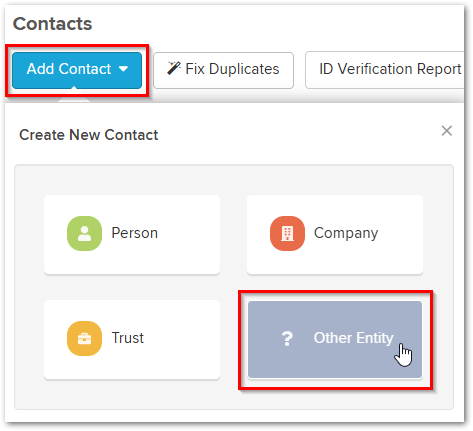473x431 pixels.
Task: Select the Person contact type
Action: click(132, 235)
